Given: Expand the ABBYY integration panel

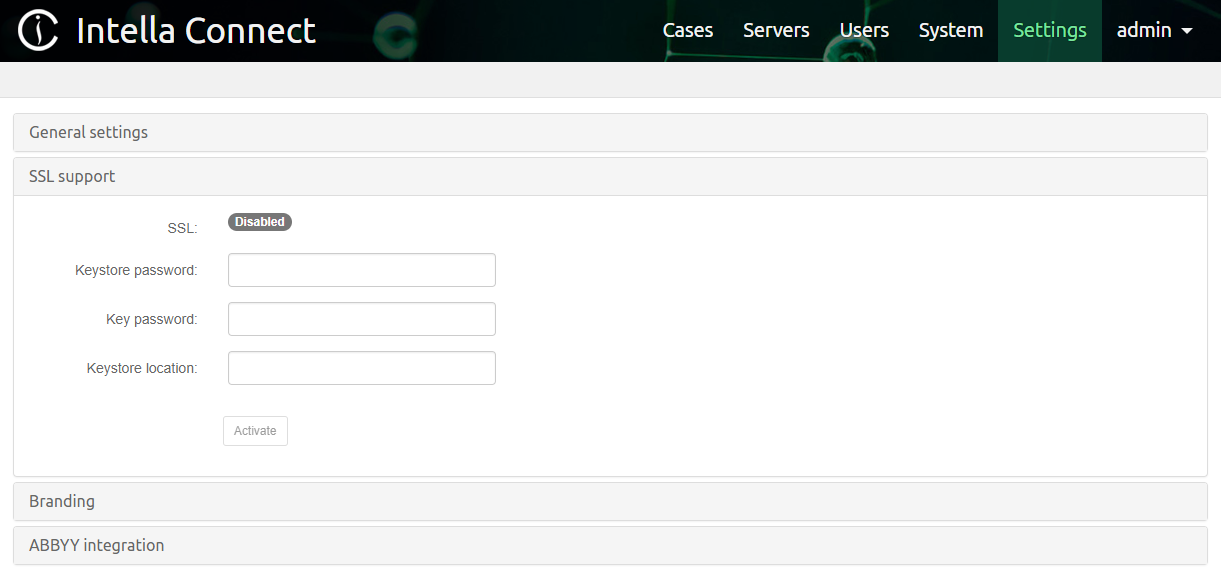Looking at the screenshot, I should (96, 545).
